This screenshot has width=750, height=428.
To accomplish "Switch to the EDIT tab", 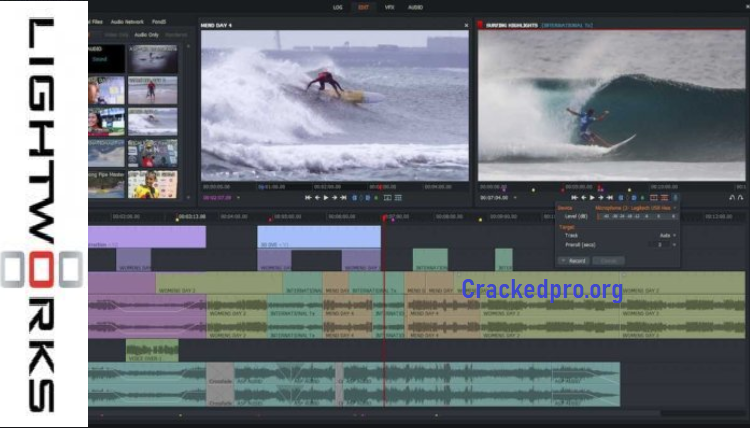I will (x=364, y=7).
